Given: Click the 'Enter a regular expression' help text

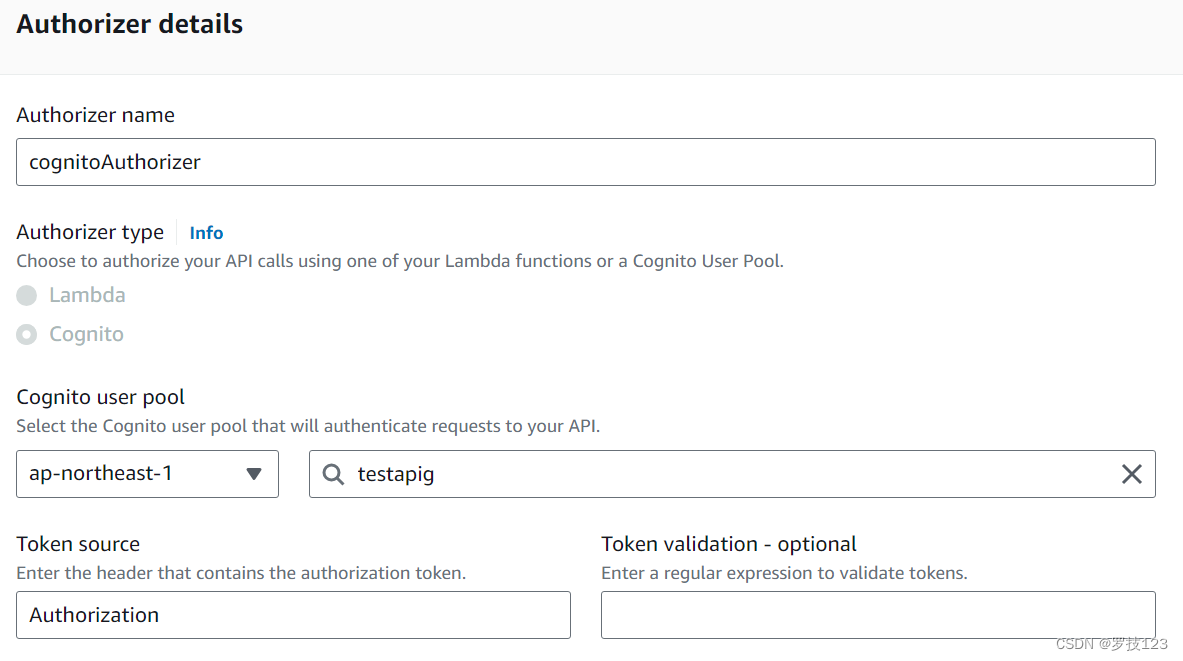Looking at the screenshot, I should [784, 573].
